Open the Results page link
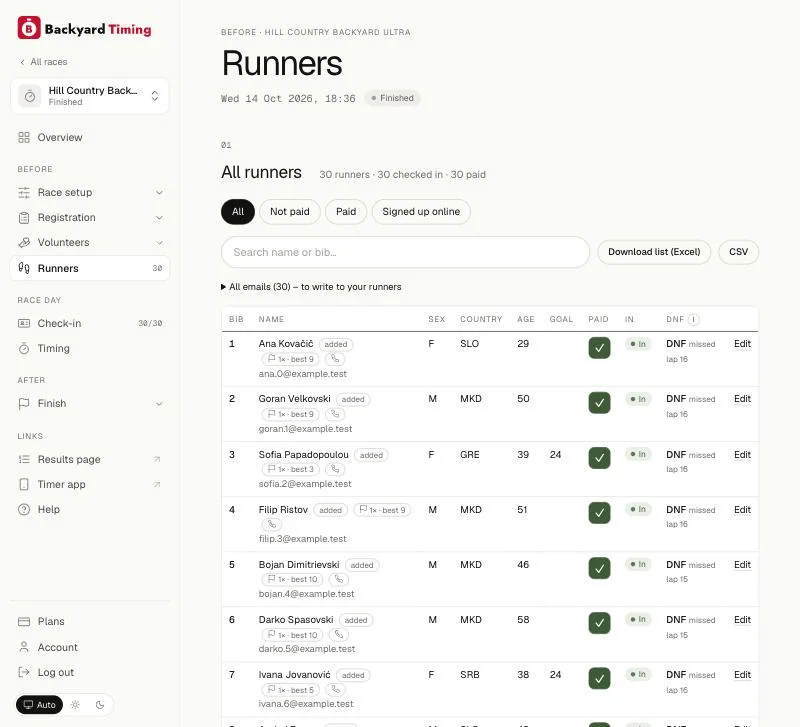The width and height of the screenshot is (800, 727). [x=90, y=459]
